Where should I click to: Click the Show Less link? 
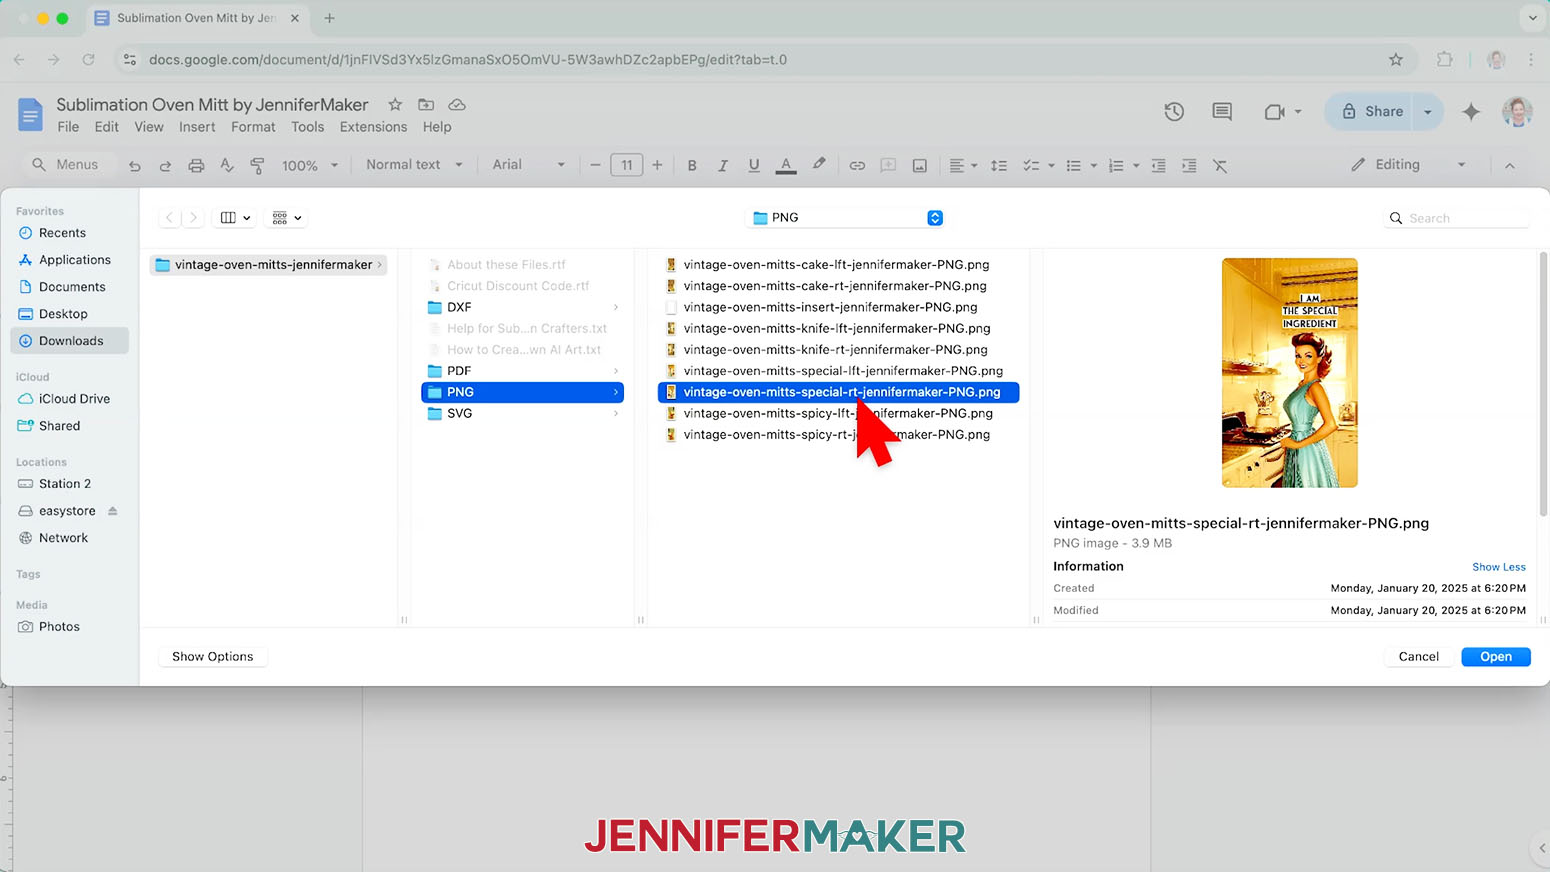click(x=1498, y=567)
